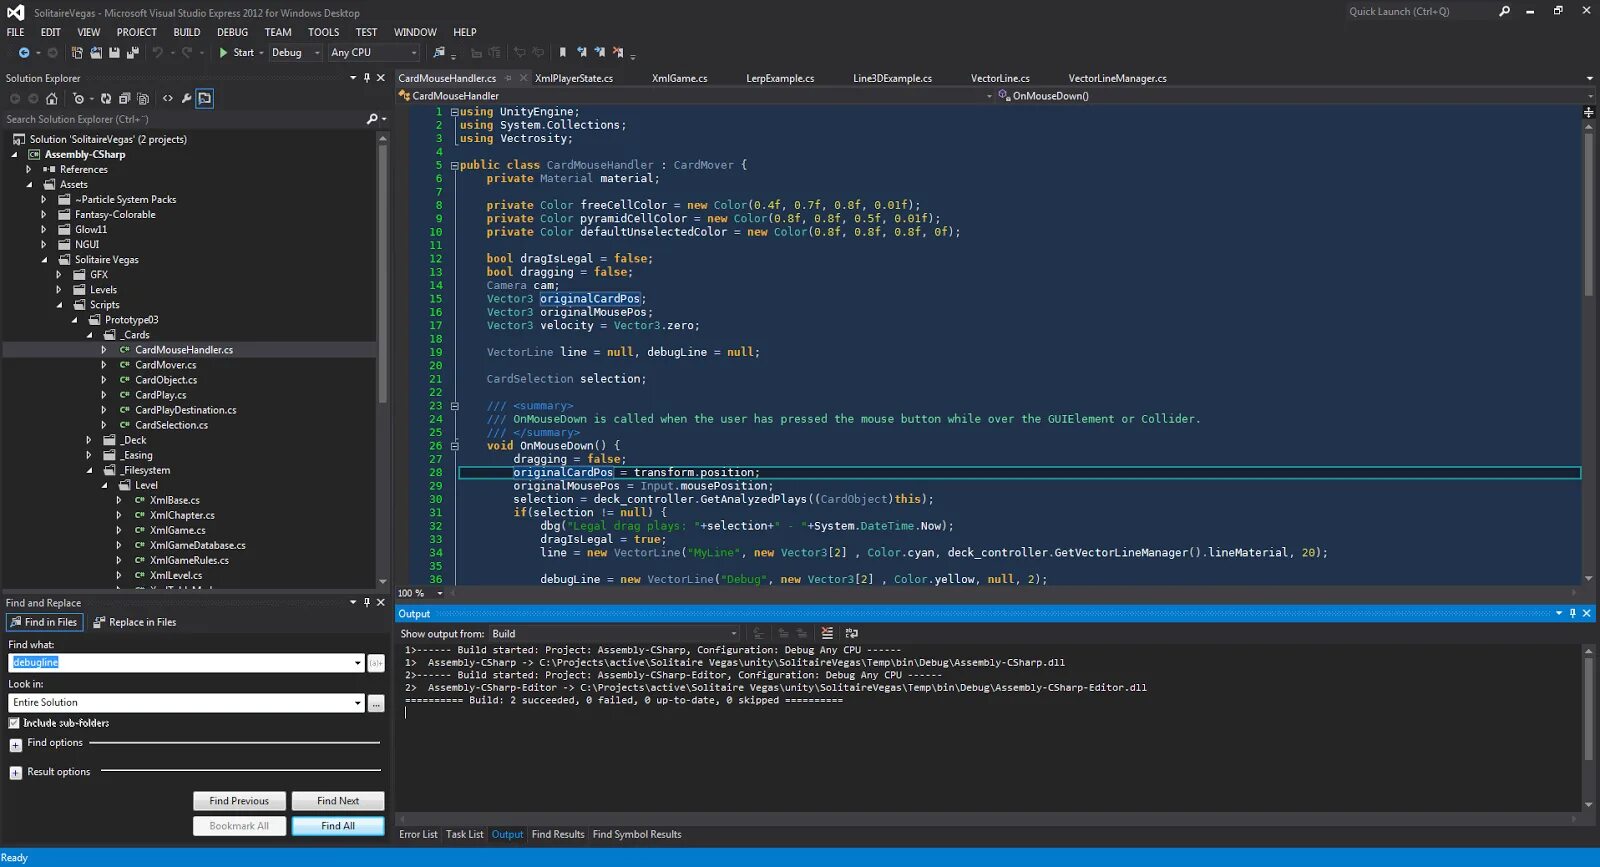The width and height of the screenshot is (1600, 867).
Task: Clear all output with the Clear All icon
Action: tap(827, 633)
